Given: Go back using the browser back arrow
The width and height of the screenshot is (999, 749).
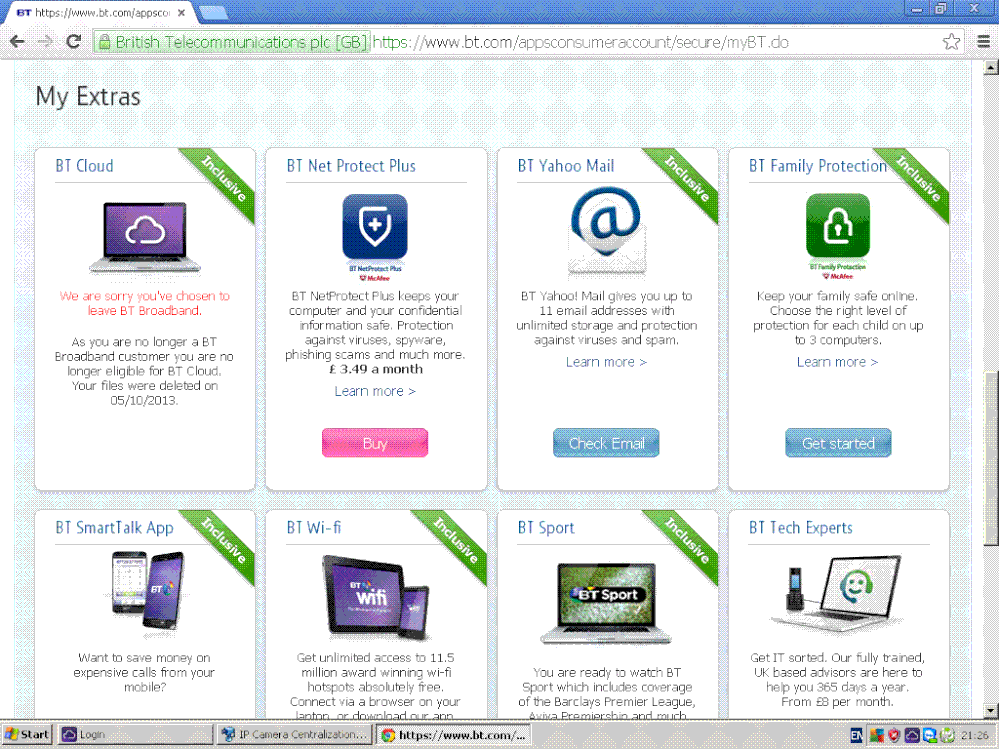Looking at the screenshot, I should click(17, 41).
